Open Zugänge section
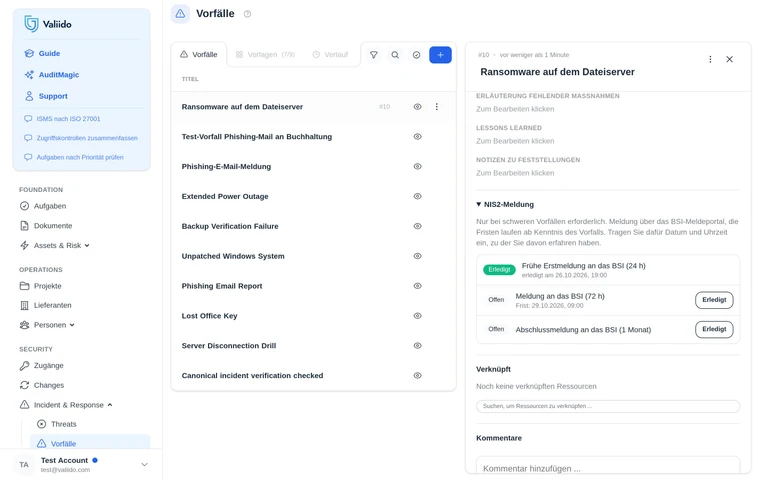768x480 pixels. pos(41,365)
